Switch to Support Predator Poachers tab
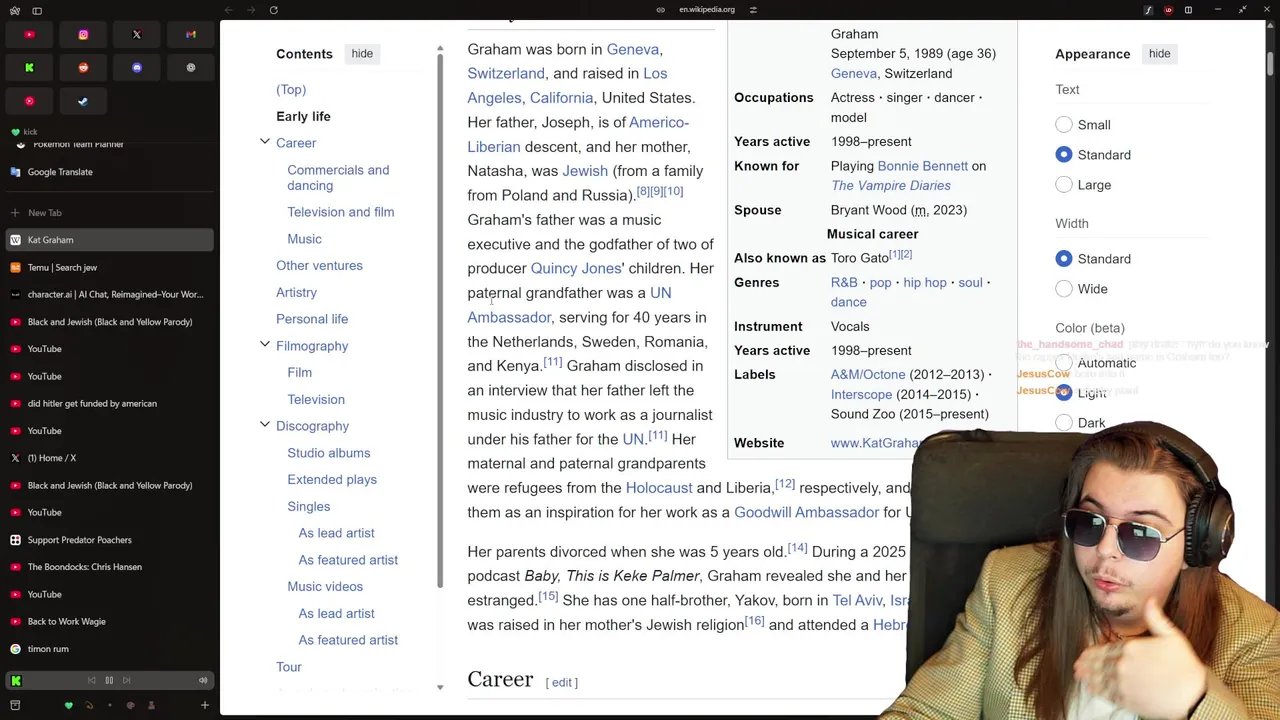Viewport: 1280px width, 720px height. pyautogui.click(x=108, y=540)
